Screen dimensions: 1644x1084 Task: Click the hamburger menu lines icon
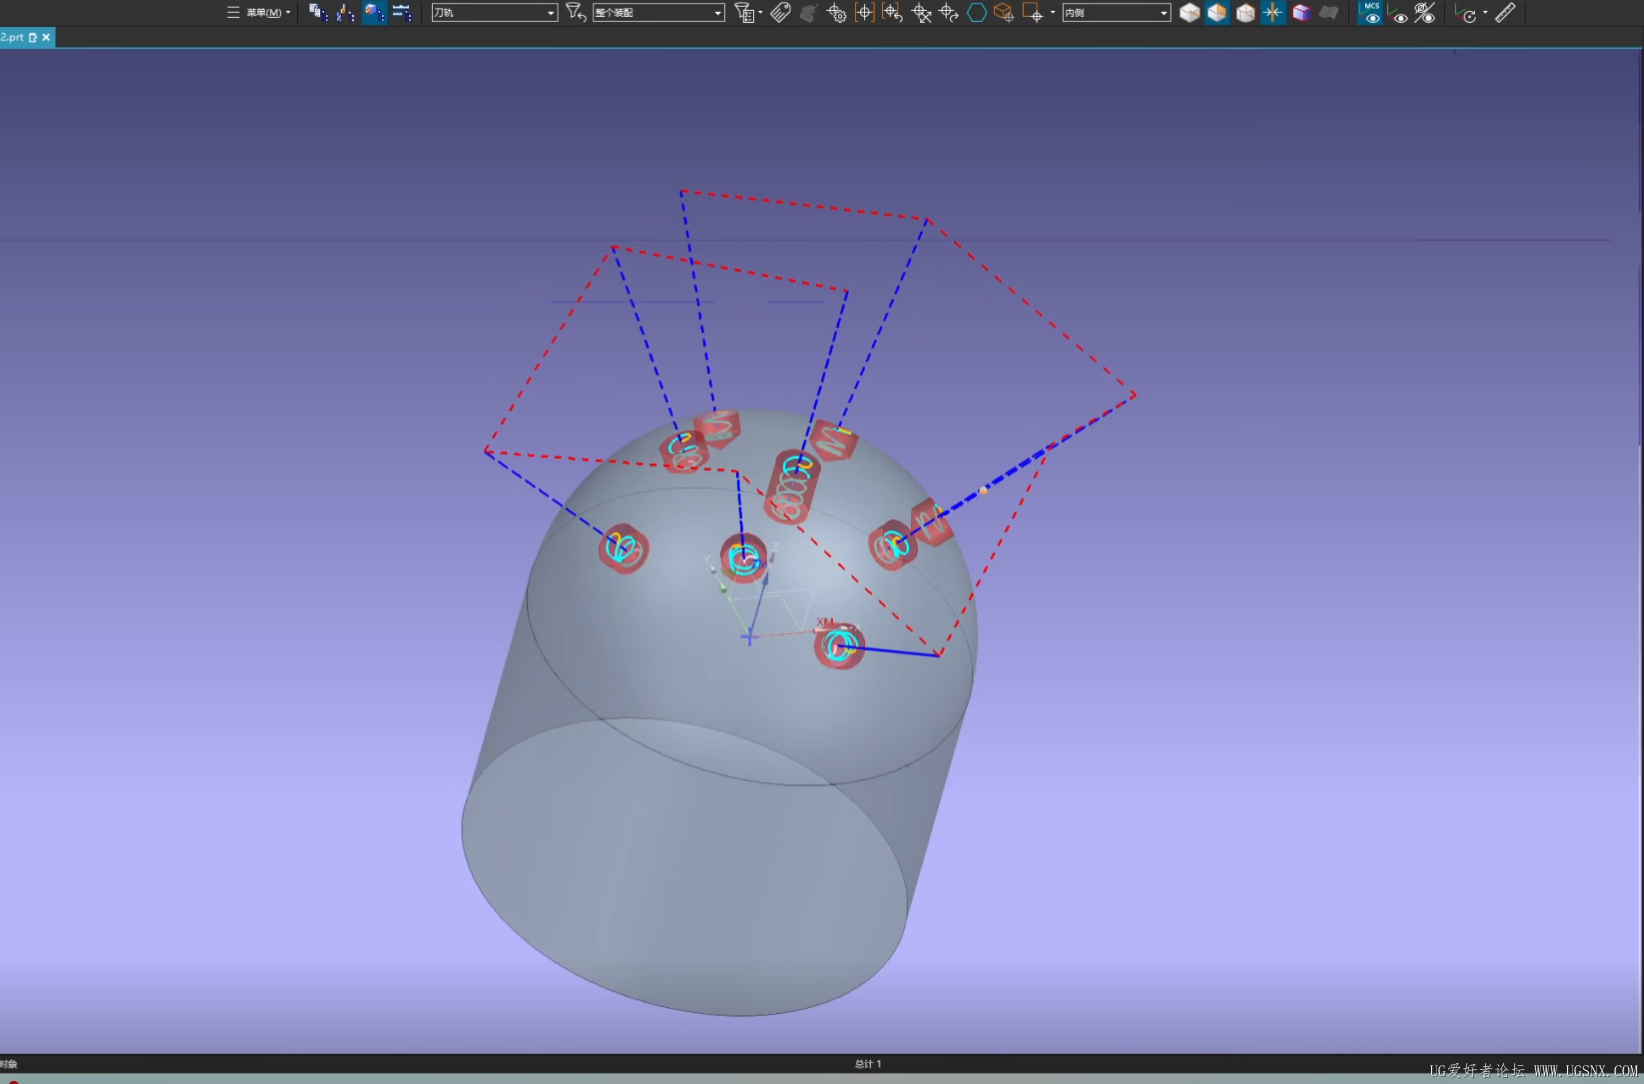coord(233,13)
